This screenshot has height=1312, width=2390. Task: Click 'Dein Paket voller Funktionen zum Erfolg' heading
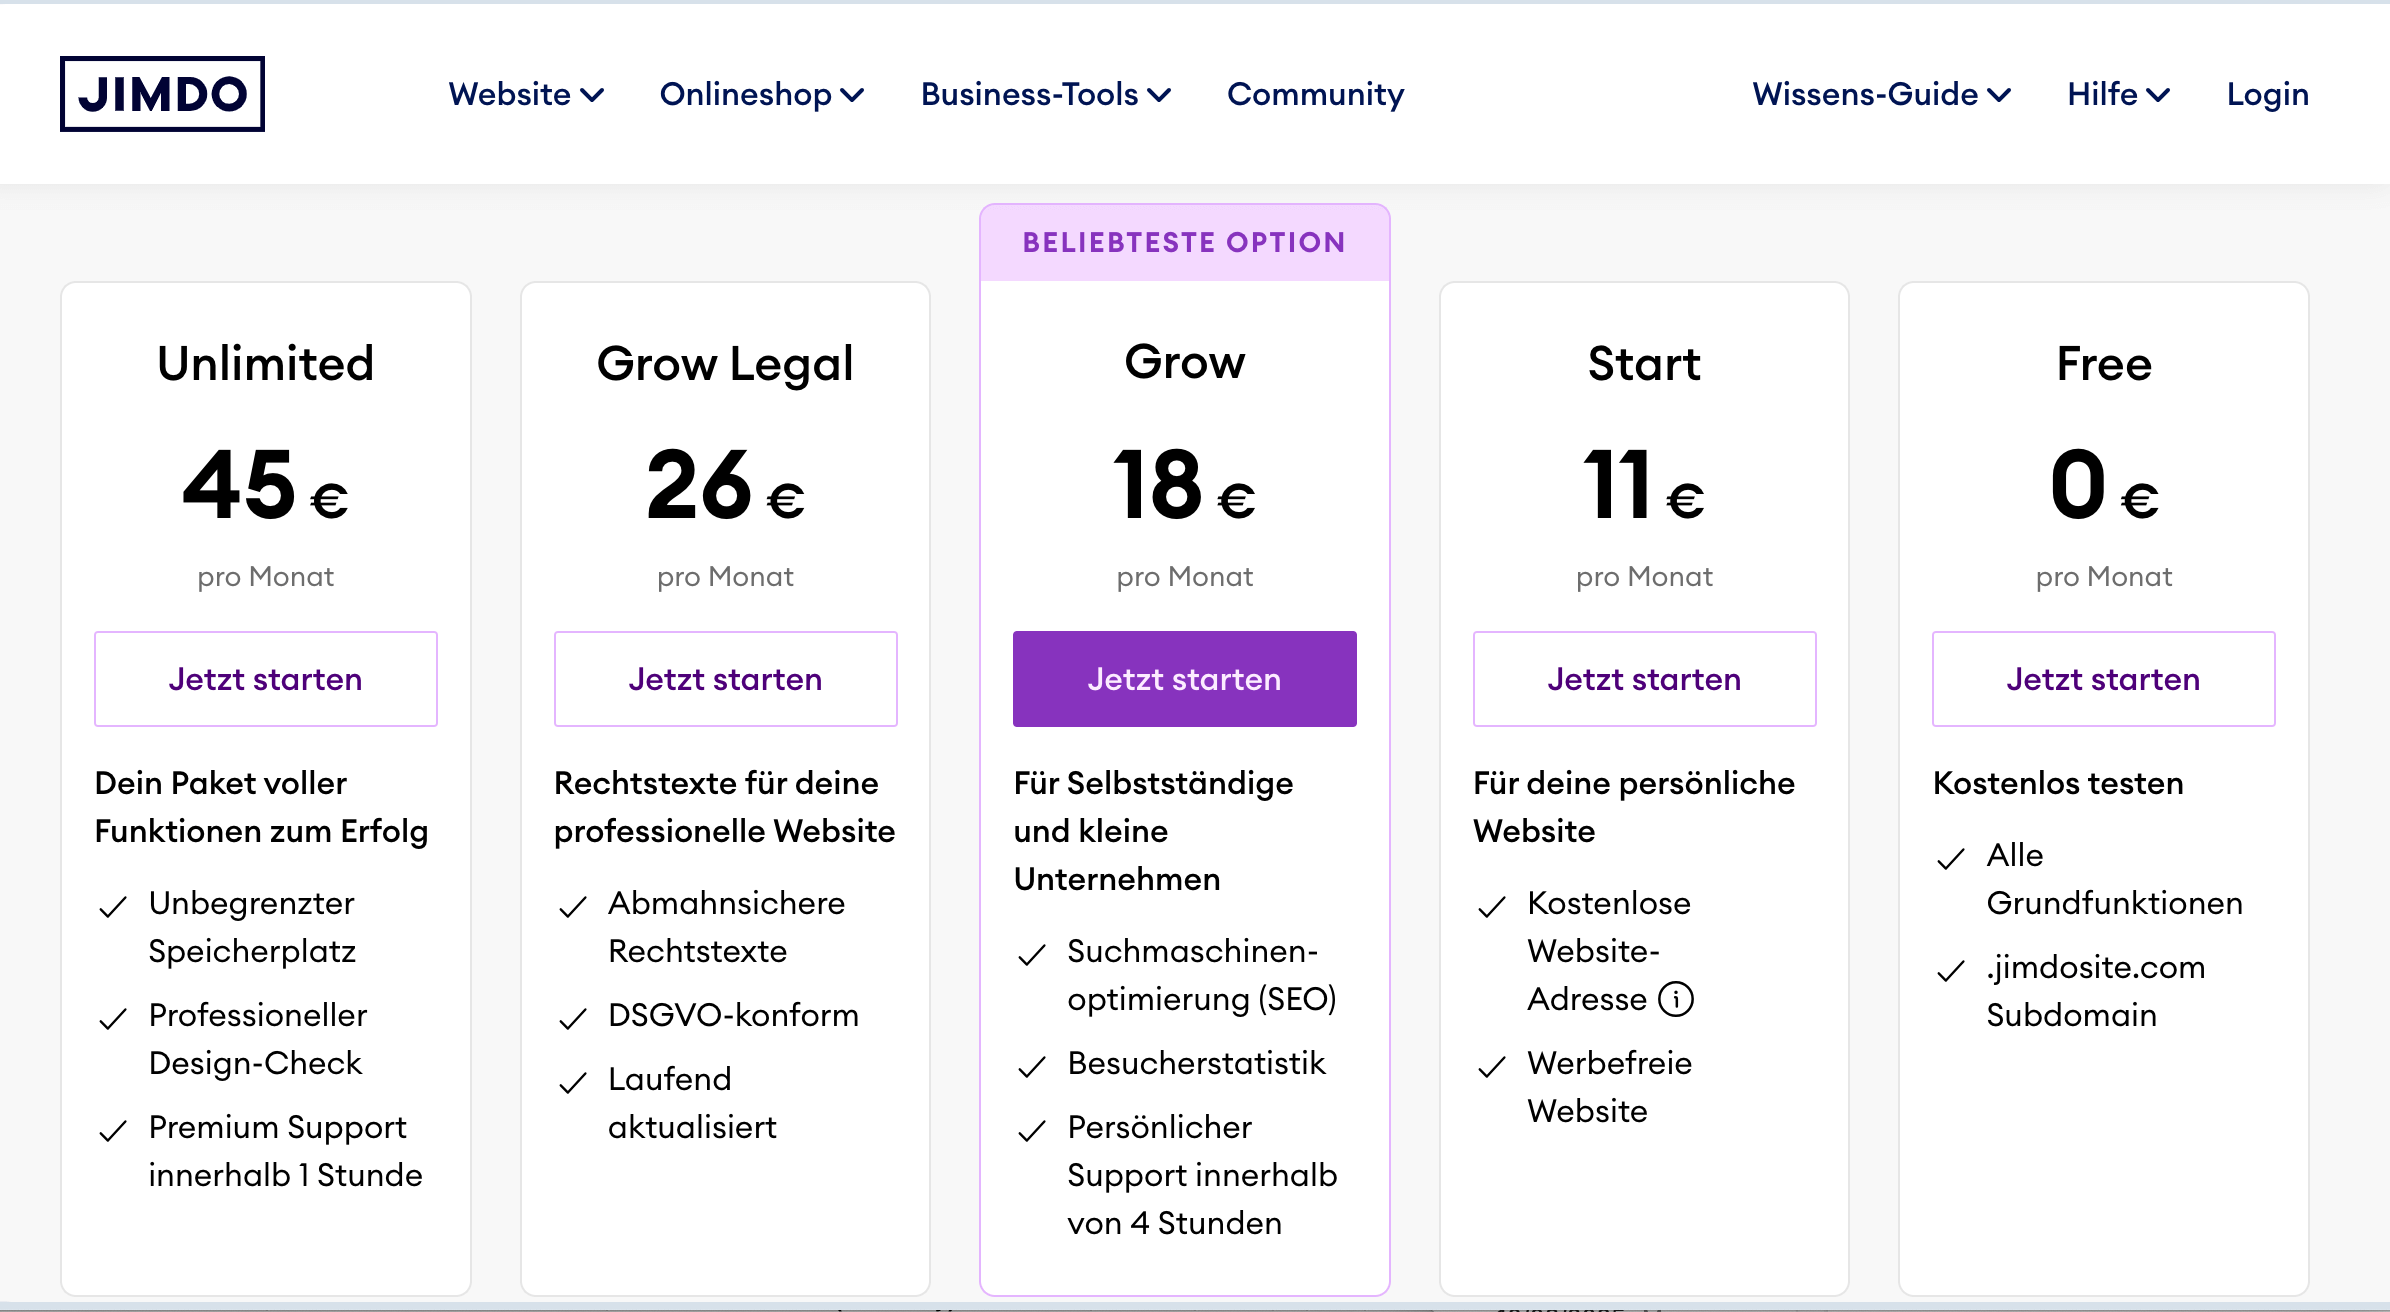(x=261, y=807)
